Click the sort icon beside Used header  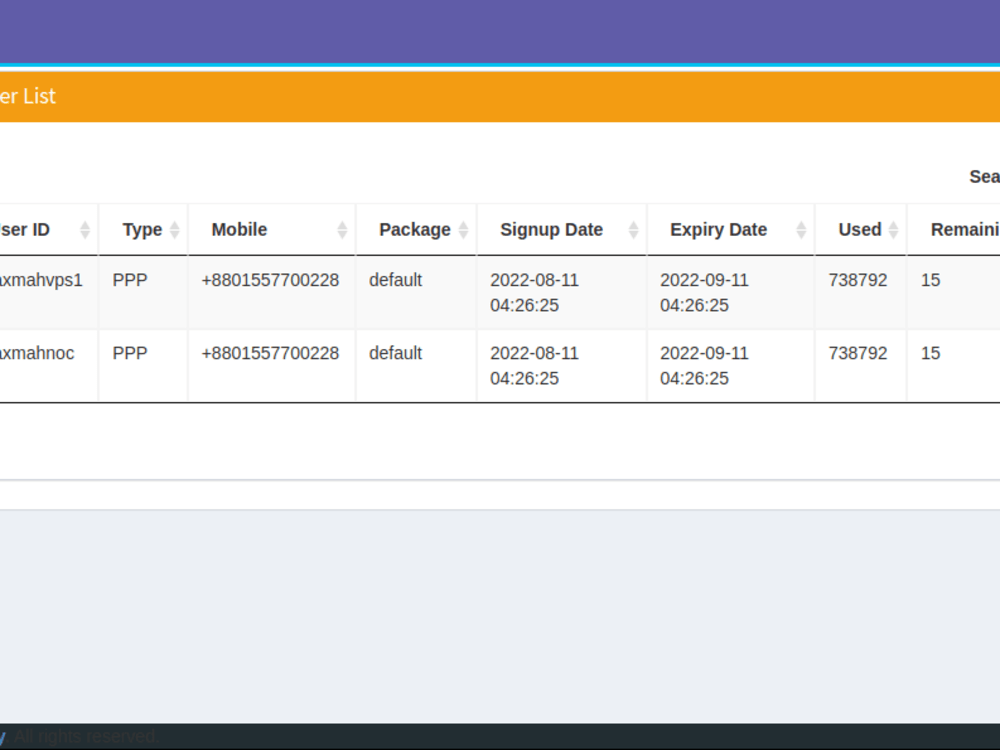pos(892,229)
